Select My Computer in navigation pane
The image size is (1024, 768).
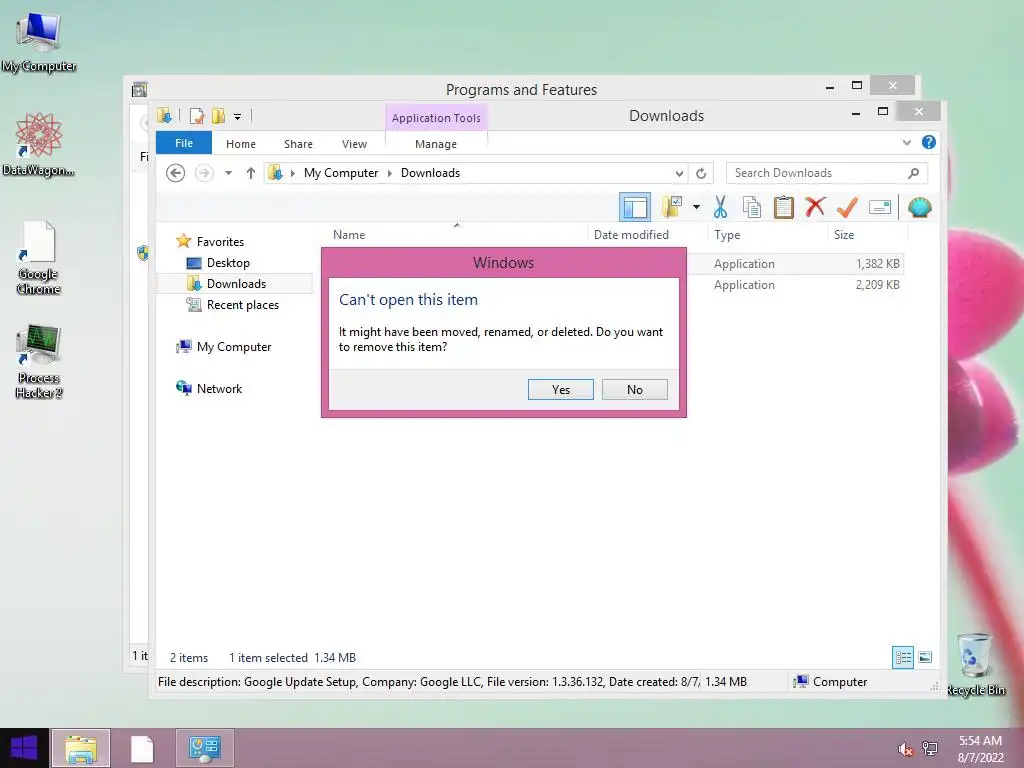coord(234,347)
